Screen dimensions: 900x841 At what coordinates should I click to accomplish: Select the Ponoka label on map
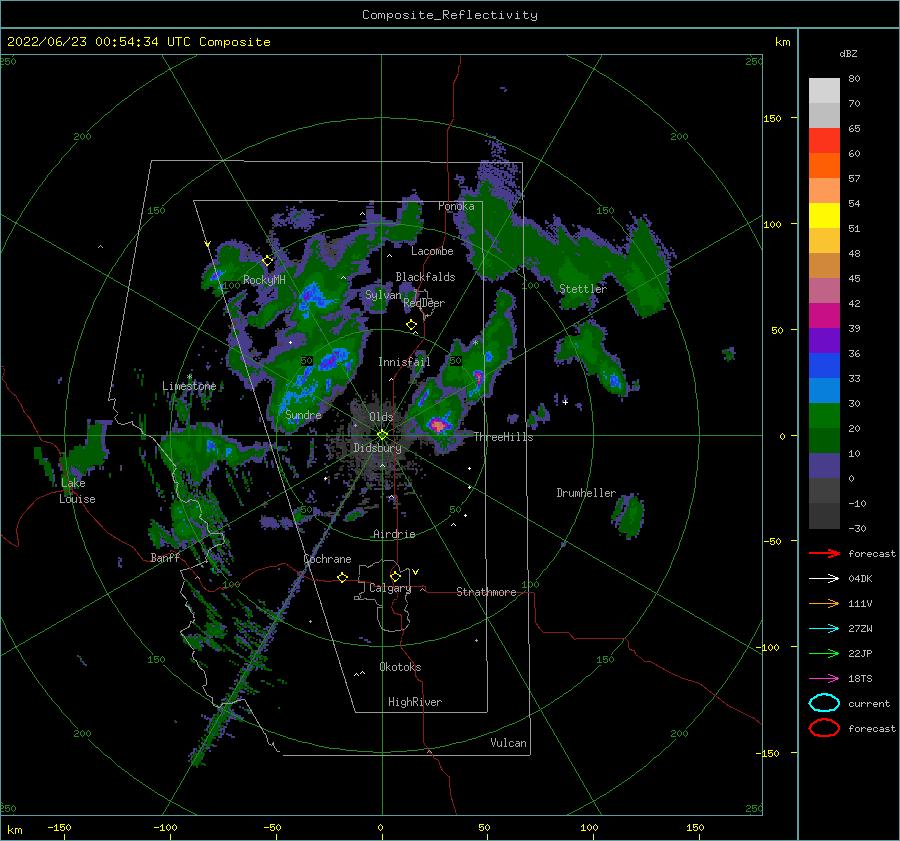click(456, 206)
